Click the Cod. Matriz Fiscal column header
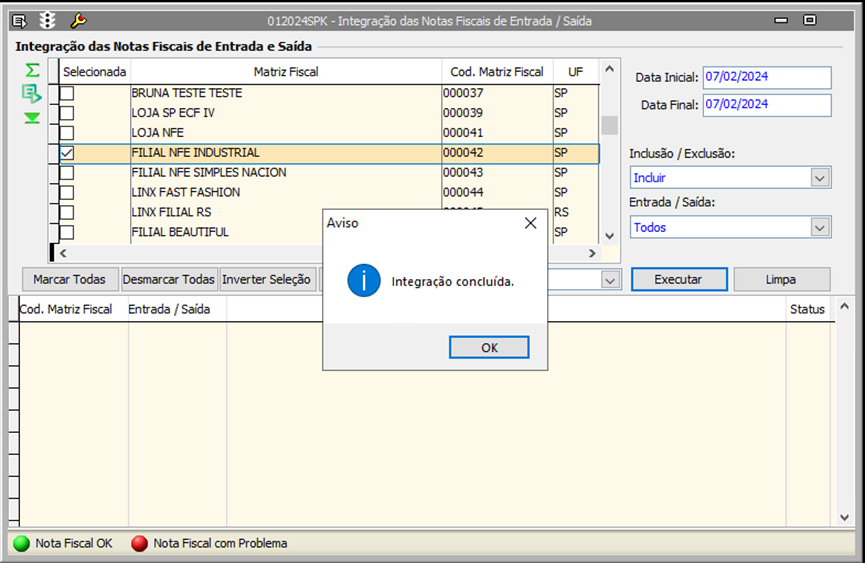865x563 pixels. (497, 72)
